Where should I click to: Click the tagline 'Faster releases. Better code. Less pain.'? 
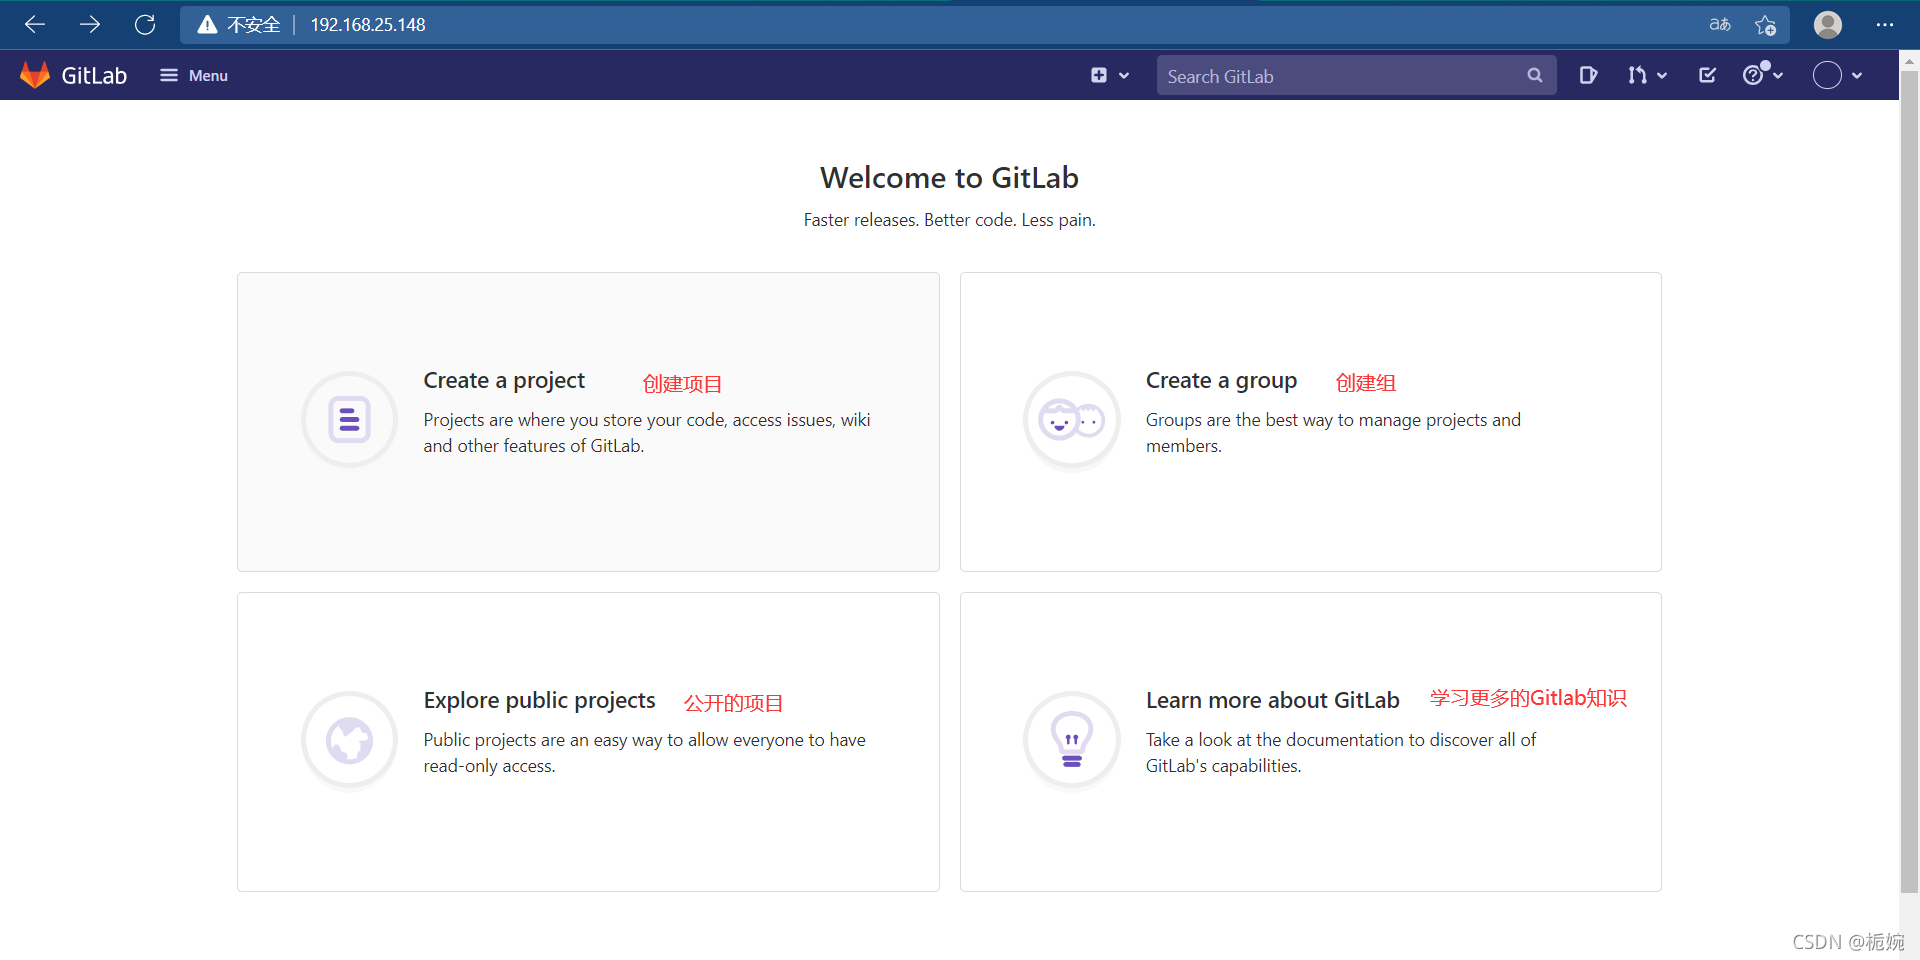coord(949,220)
